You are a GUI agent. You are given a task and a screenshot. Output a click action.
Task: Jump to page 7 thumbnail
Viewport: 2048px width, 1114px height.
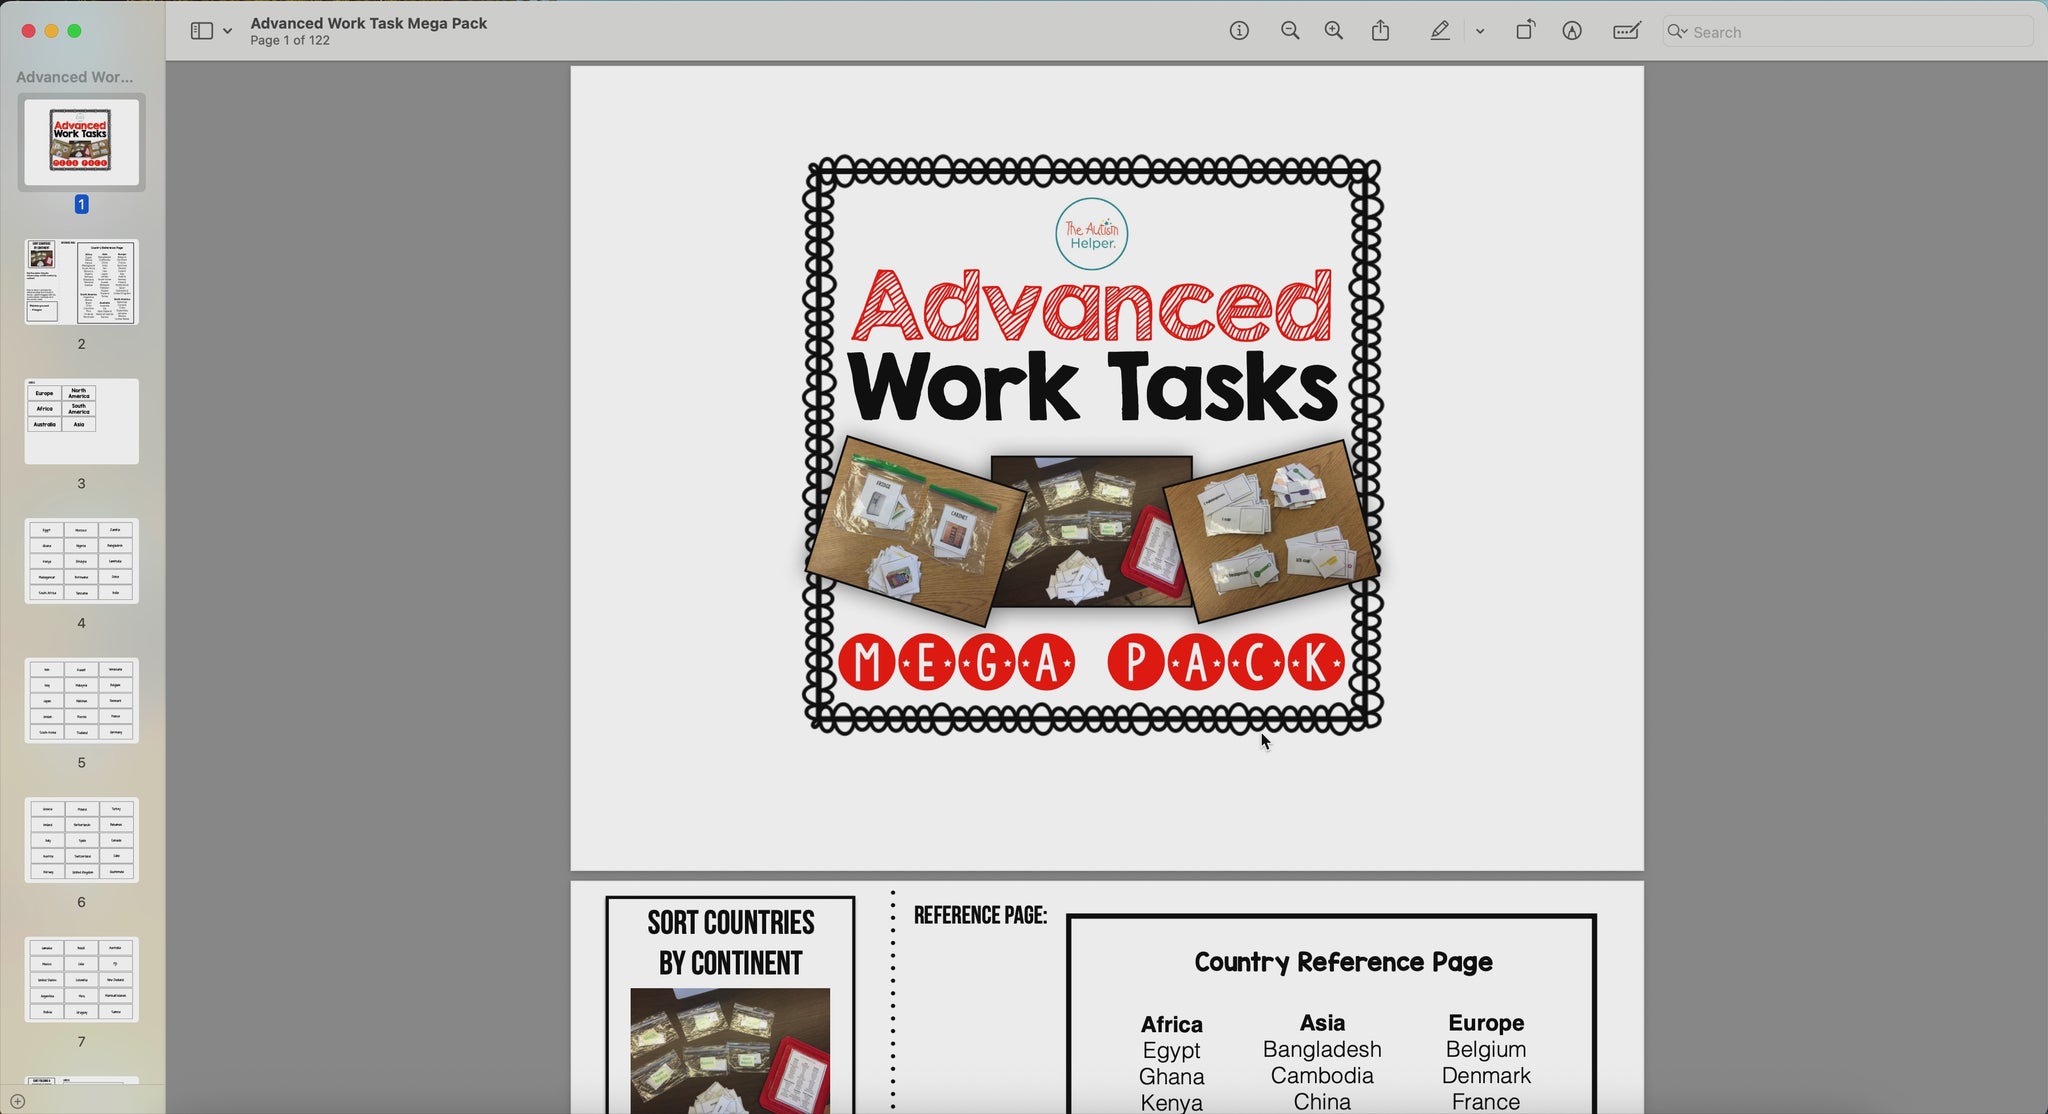click(82, 979)
